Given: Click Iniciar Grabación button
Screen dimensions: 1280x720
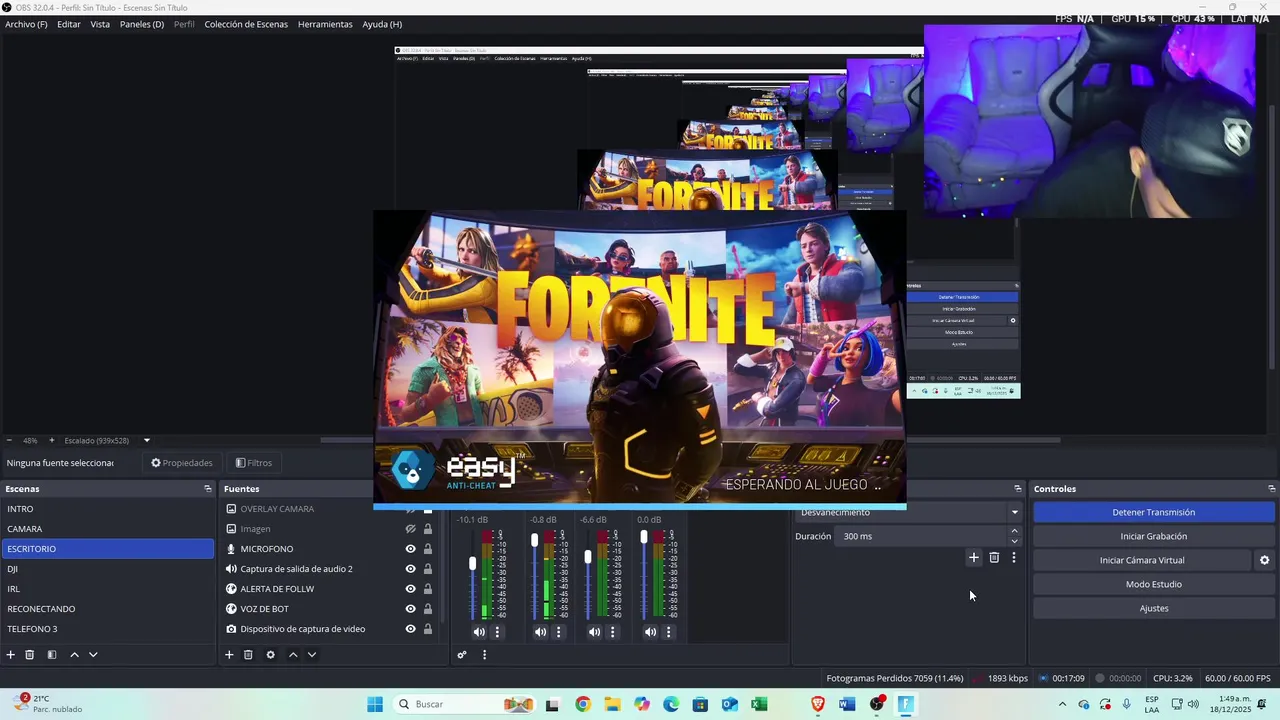Looking at the screenshot, I should click(1153, 536).
